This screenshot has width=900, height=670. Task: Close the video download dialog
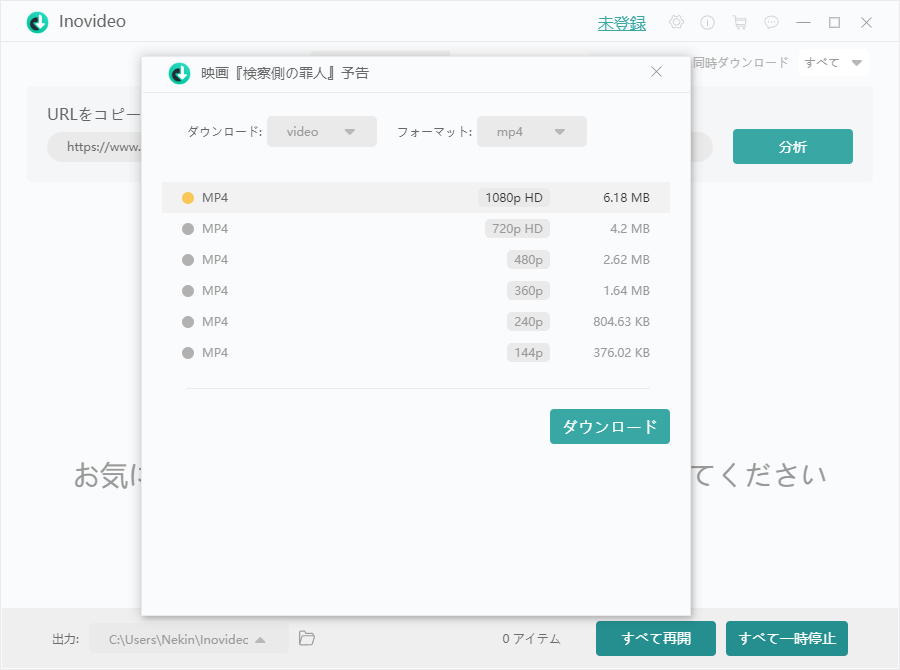(x=656, y=72)
